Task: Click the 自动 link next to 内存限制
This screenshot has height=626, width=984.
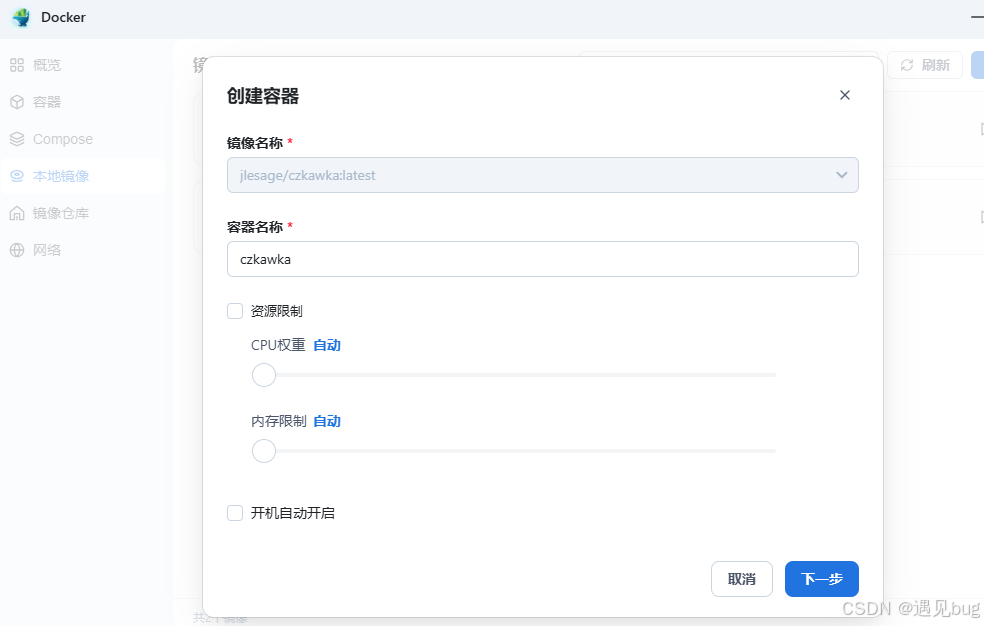Action: [327, 420]
